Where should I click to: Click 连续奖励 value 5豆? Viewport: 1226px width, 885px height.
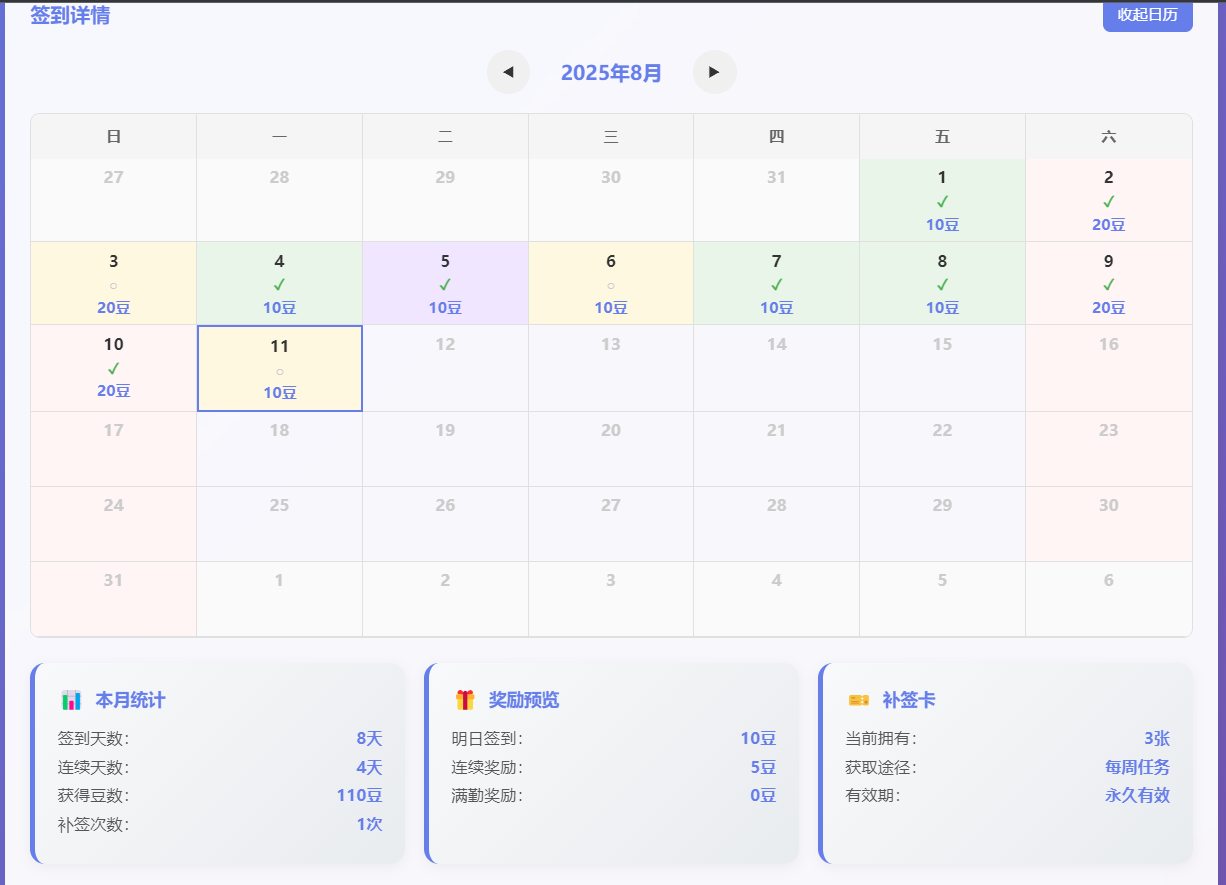click(763, 768)
